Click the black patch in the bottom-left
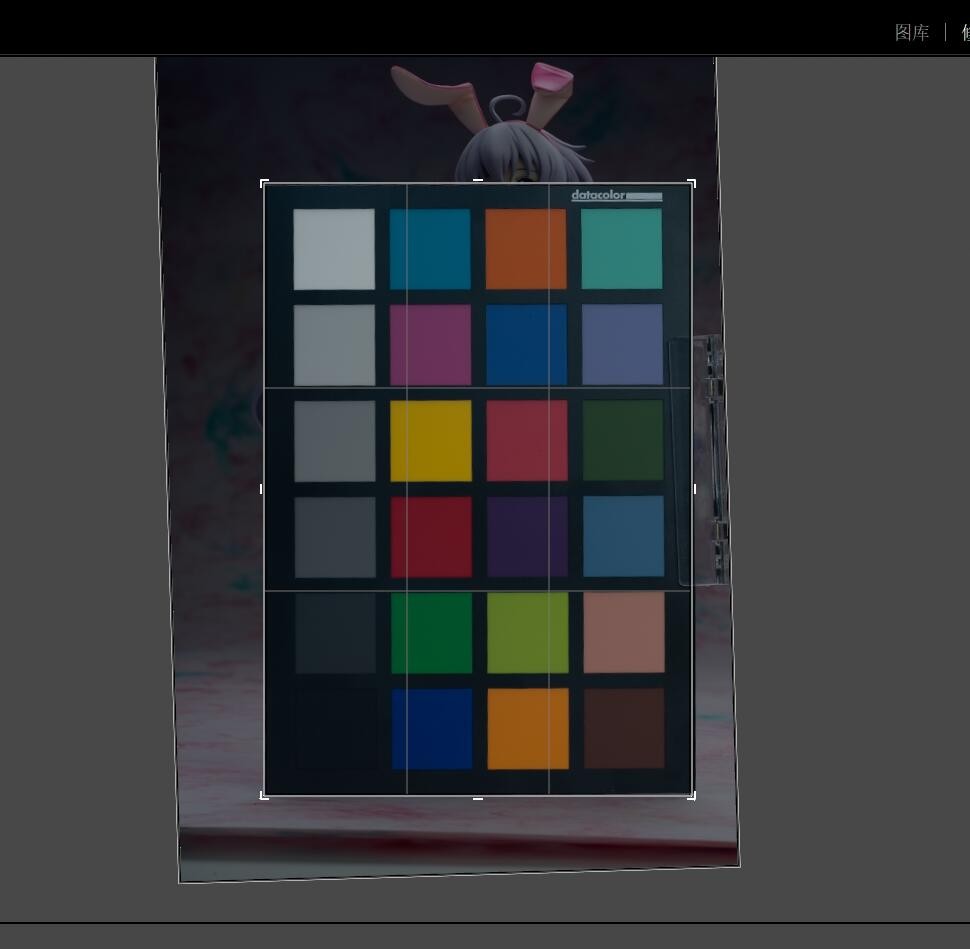The width and height of the screenshot is (970, 949). click(336, 728)
